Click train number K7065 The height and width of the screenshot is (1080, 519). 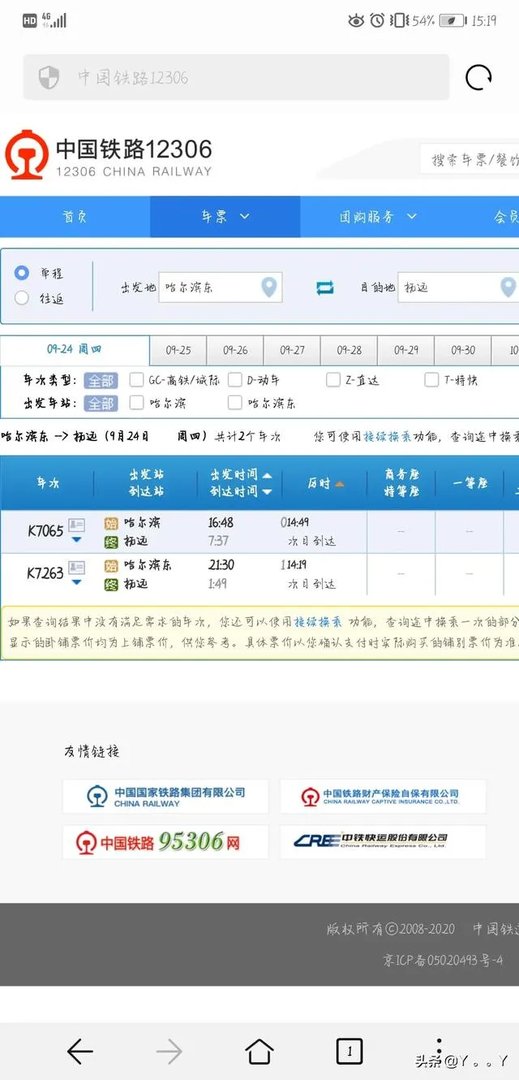tap(45, 530)
